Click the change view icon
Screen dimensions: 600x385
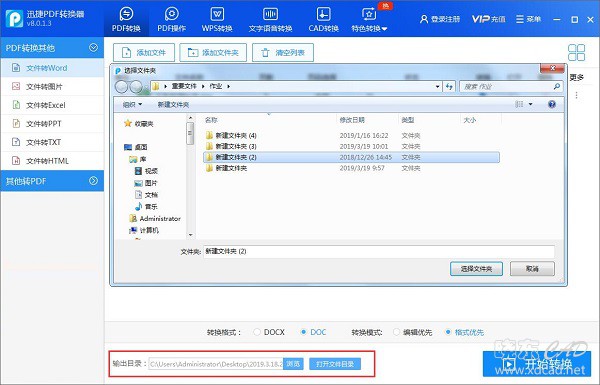[519, 104]
